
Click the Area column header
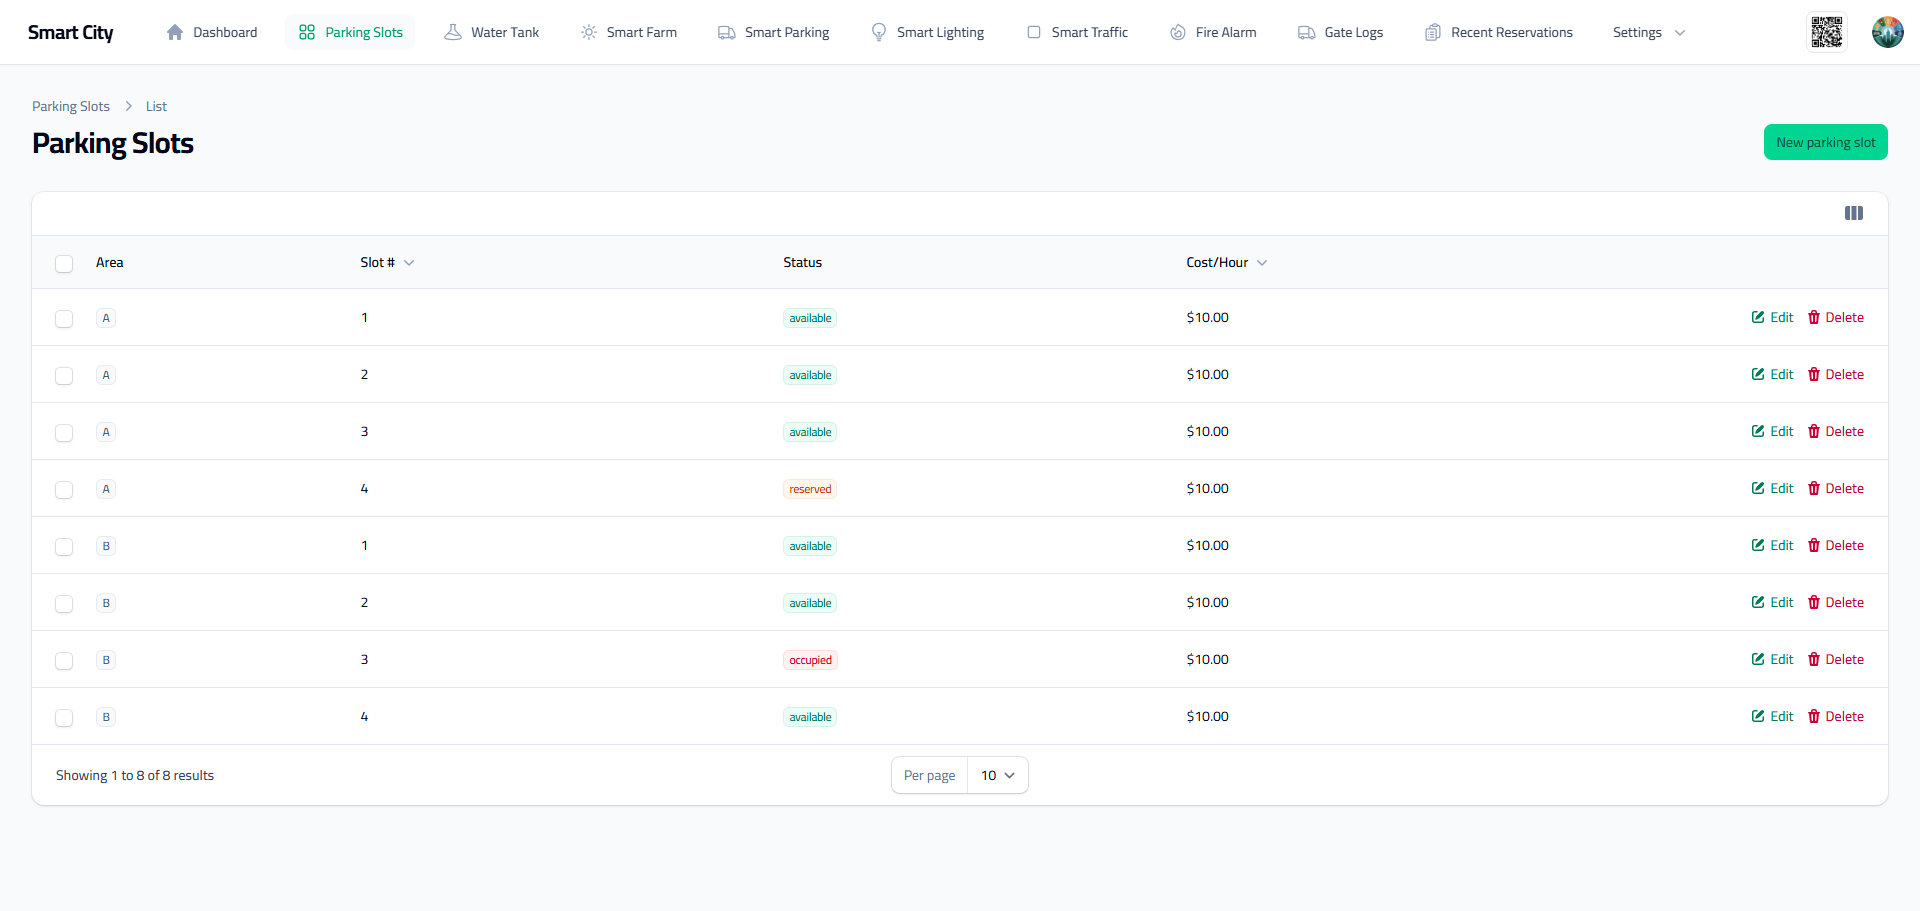(x=110, y=262)
